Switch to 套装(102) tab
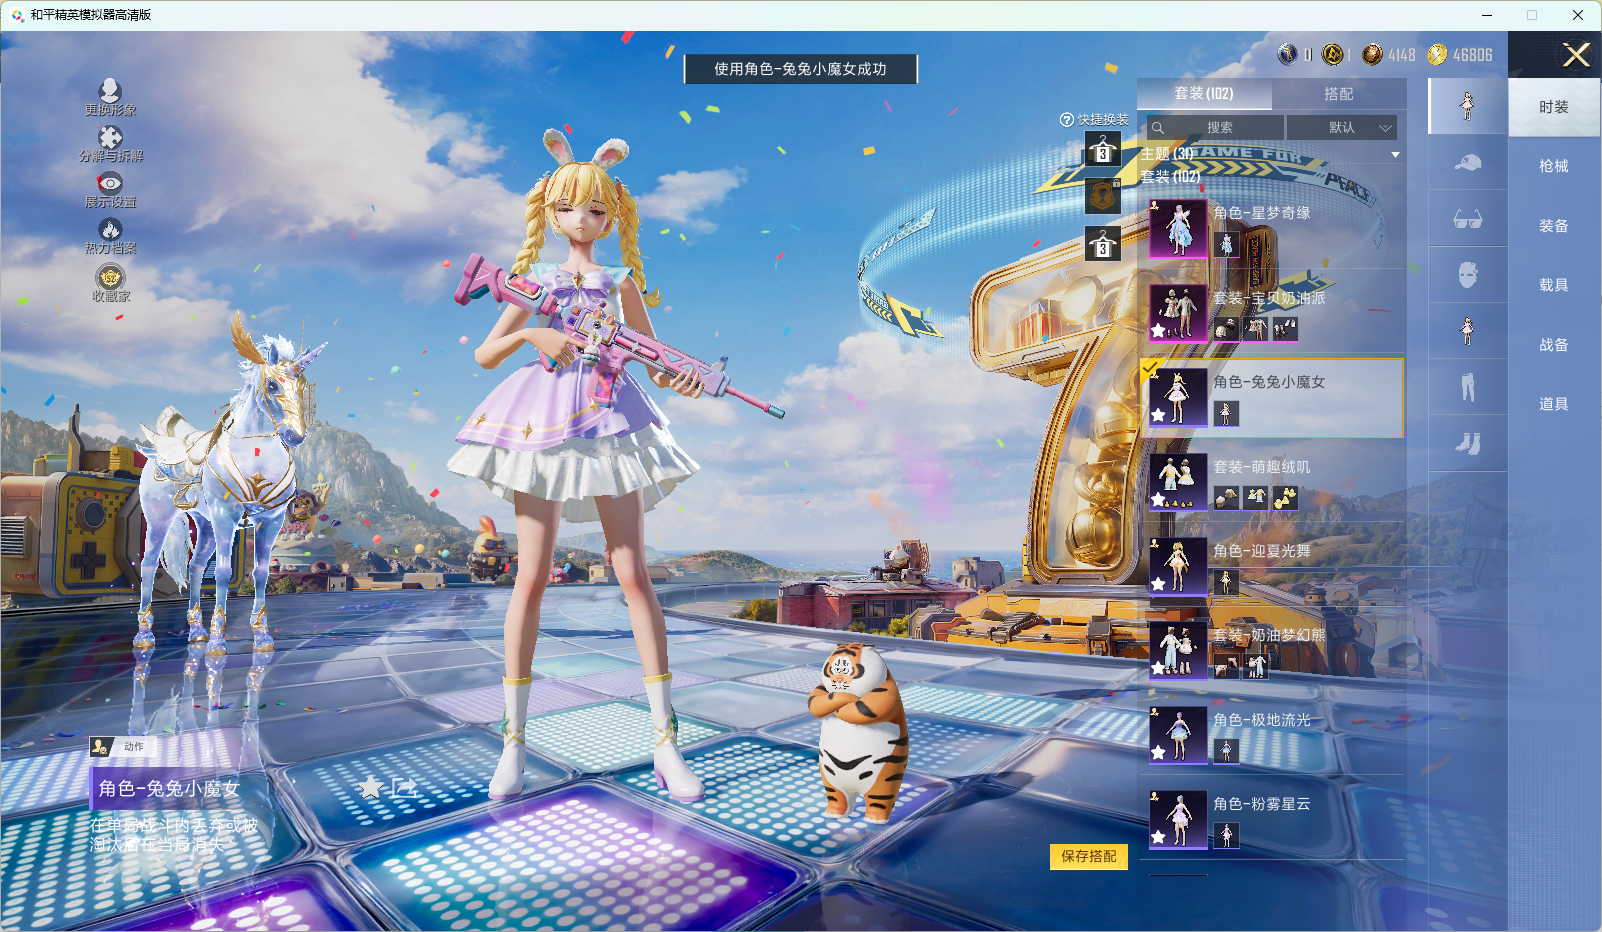Screen dimensions: 1602x932 (1204, 93)
